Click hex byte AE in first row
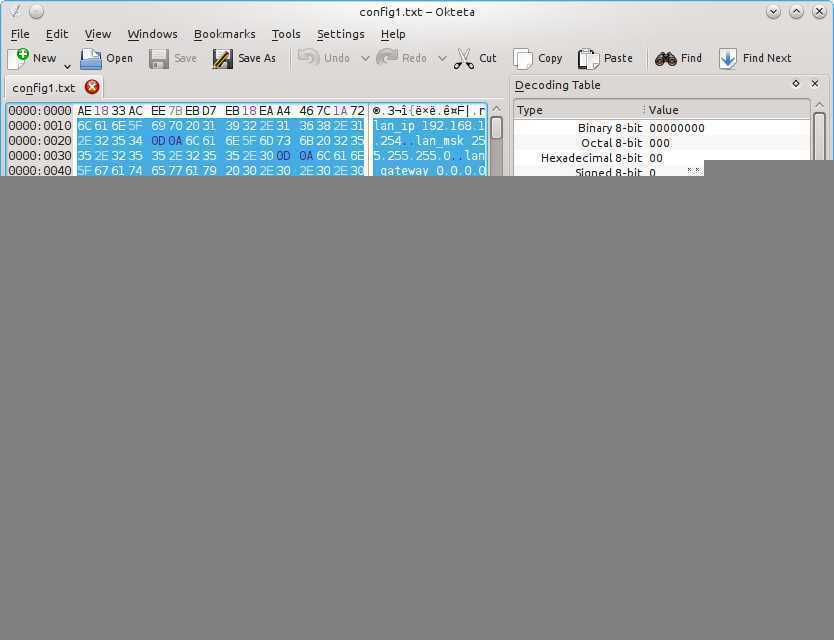The width and height of the screenshot is (834, 640). (x=85, y=111)
